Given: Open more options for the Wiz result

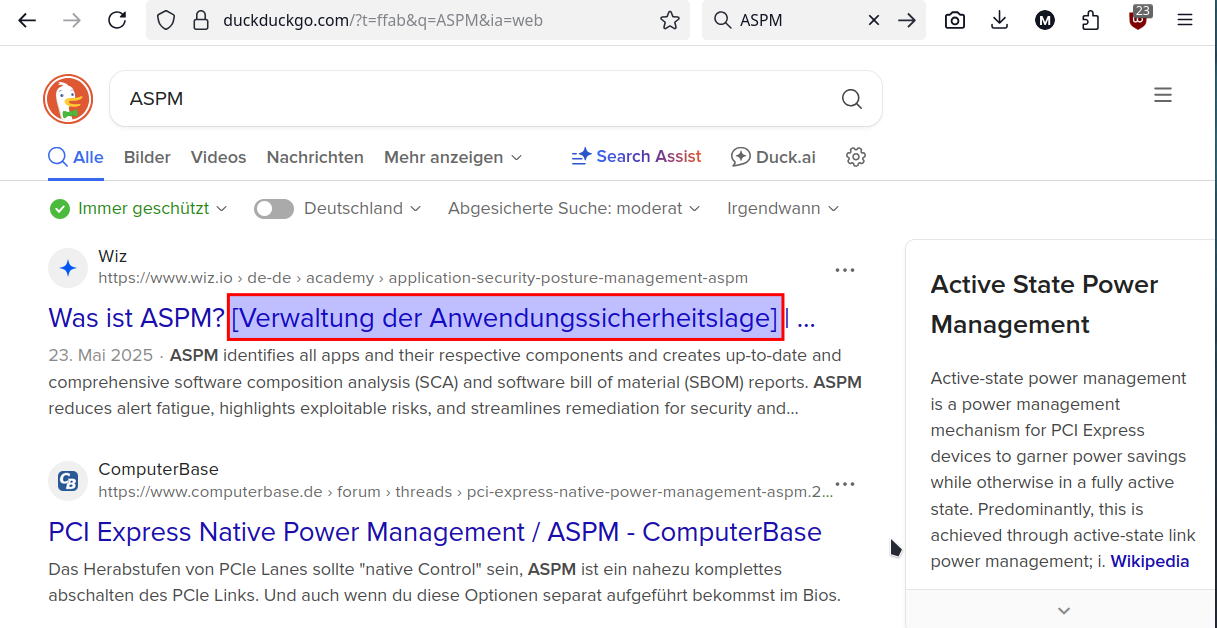Looking at the screenshot, I should [845, 270].
